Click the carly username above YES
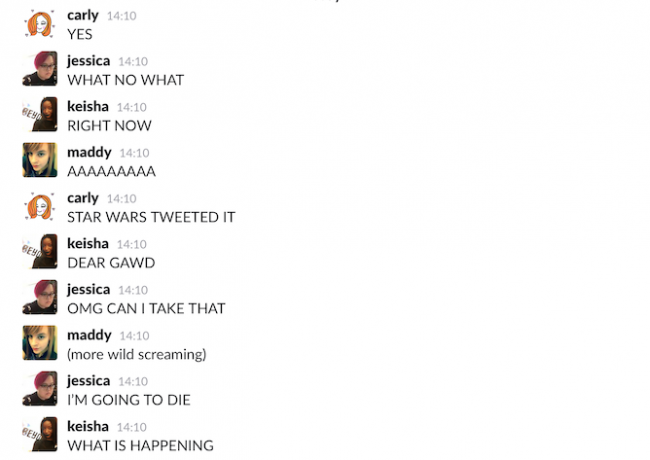This screenshot has height=460, width=650. click(x=83, y=16)
